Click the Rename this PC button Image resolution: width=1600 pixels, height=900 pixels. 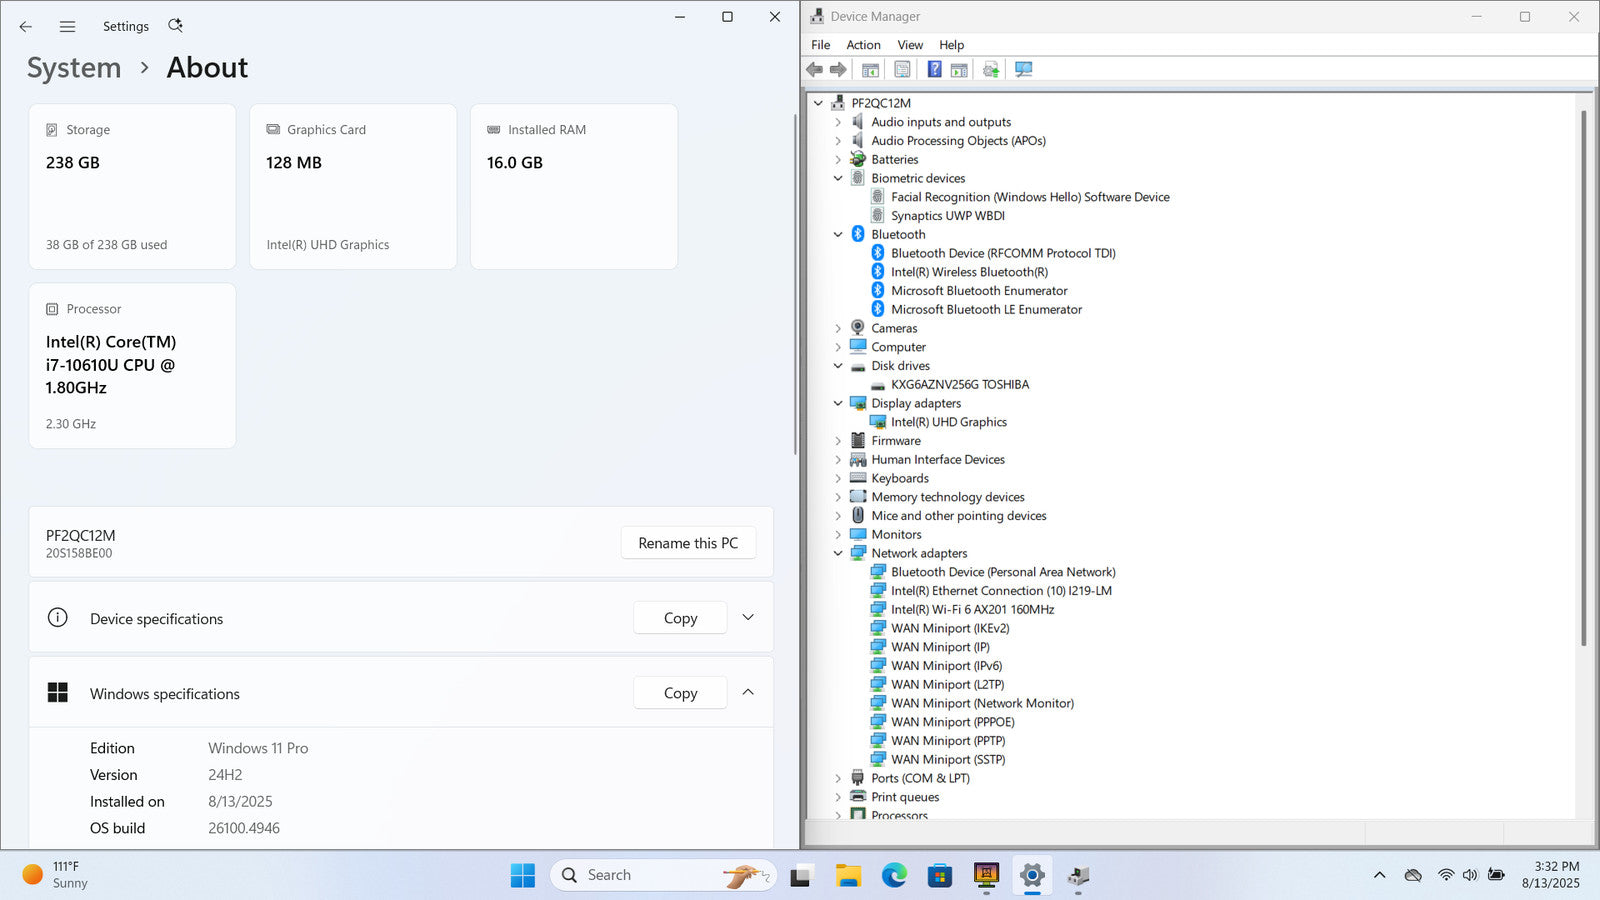tap(688, 543)
